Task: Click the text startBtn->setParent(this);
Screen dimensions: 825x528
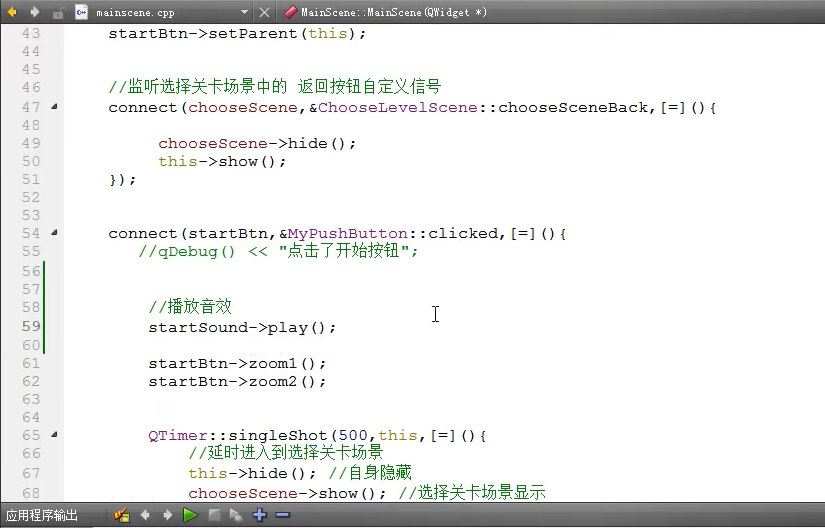Action: pyautogui.click(x=237, y=34)
